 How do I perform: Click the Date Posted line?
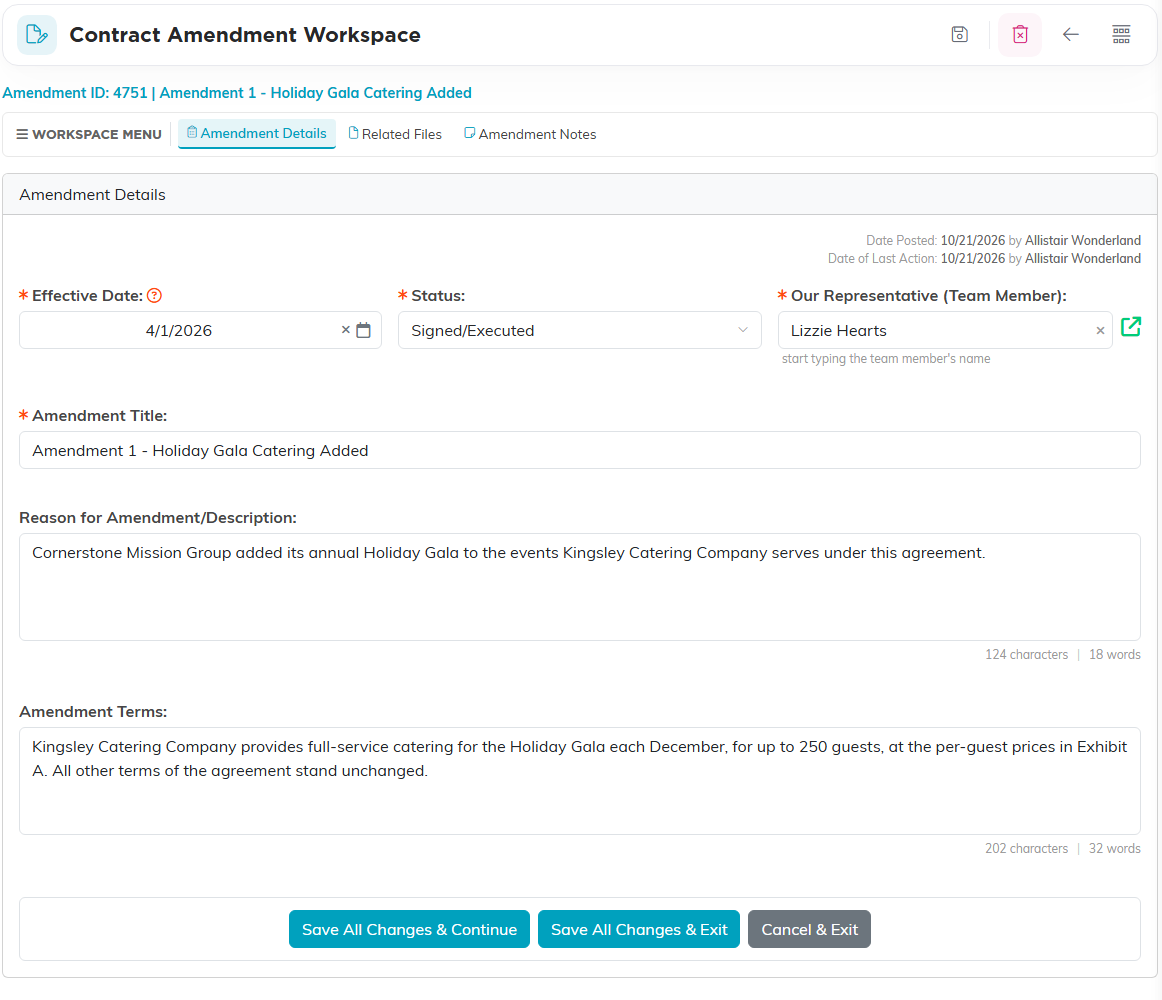[x=1003, y=240]
